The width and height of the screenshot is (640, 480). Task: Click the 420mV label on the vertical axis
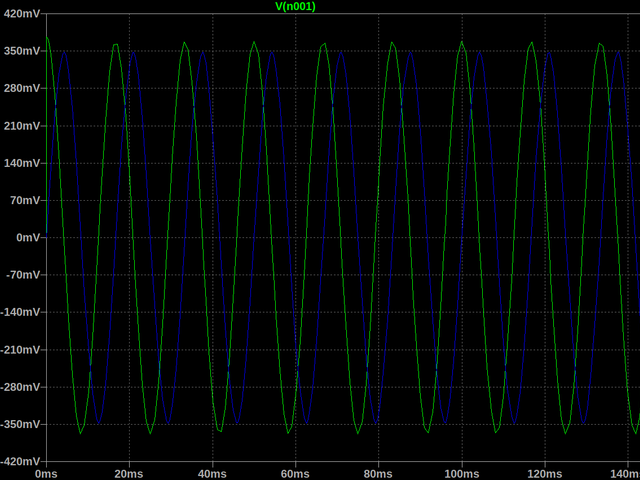tap(21, 14)
